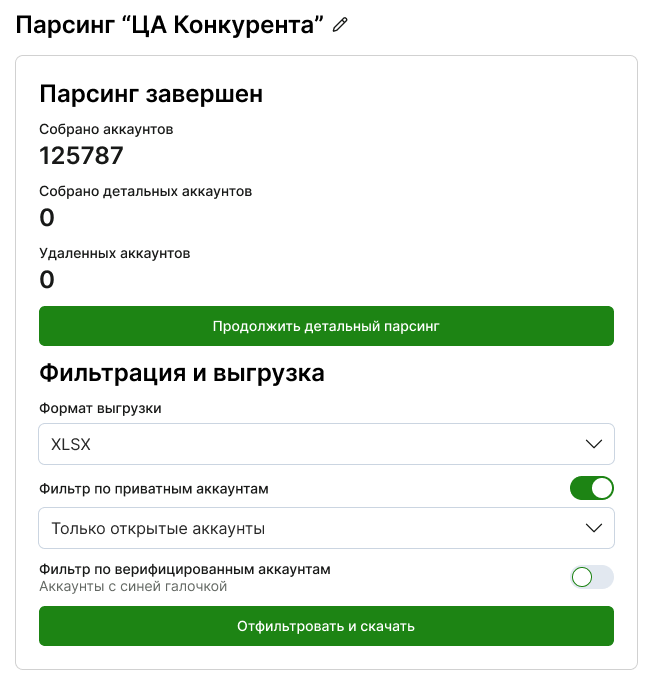
Task: Click the "Собрано аккаунтов" label
Action: click(106, 129)
